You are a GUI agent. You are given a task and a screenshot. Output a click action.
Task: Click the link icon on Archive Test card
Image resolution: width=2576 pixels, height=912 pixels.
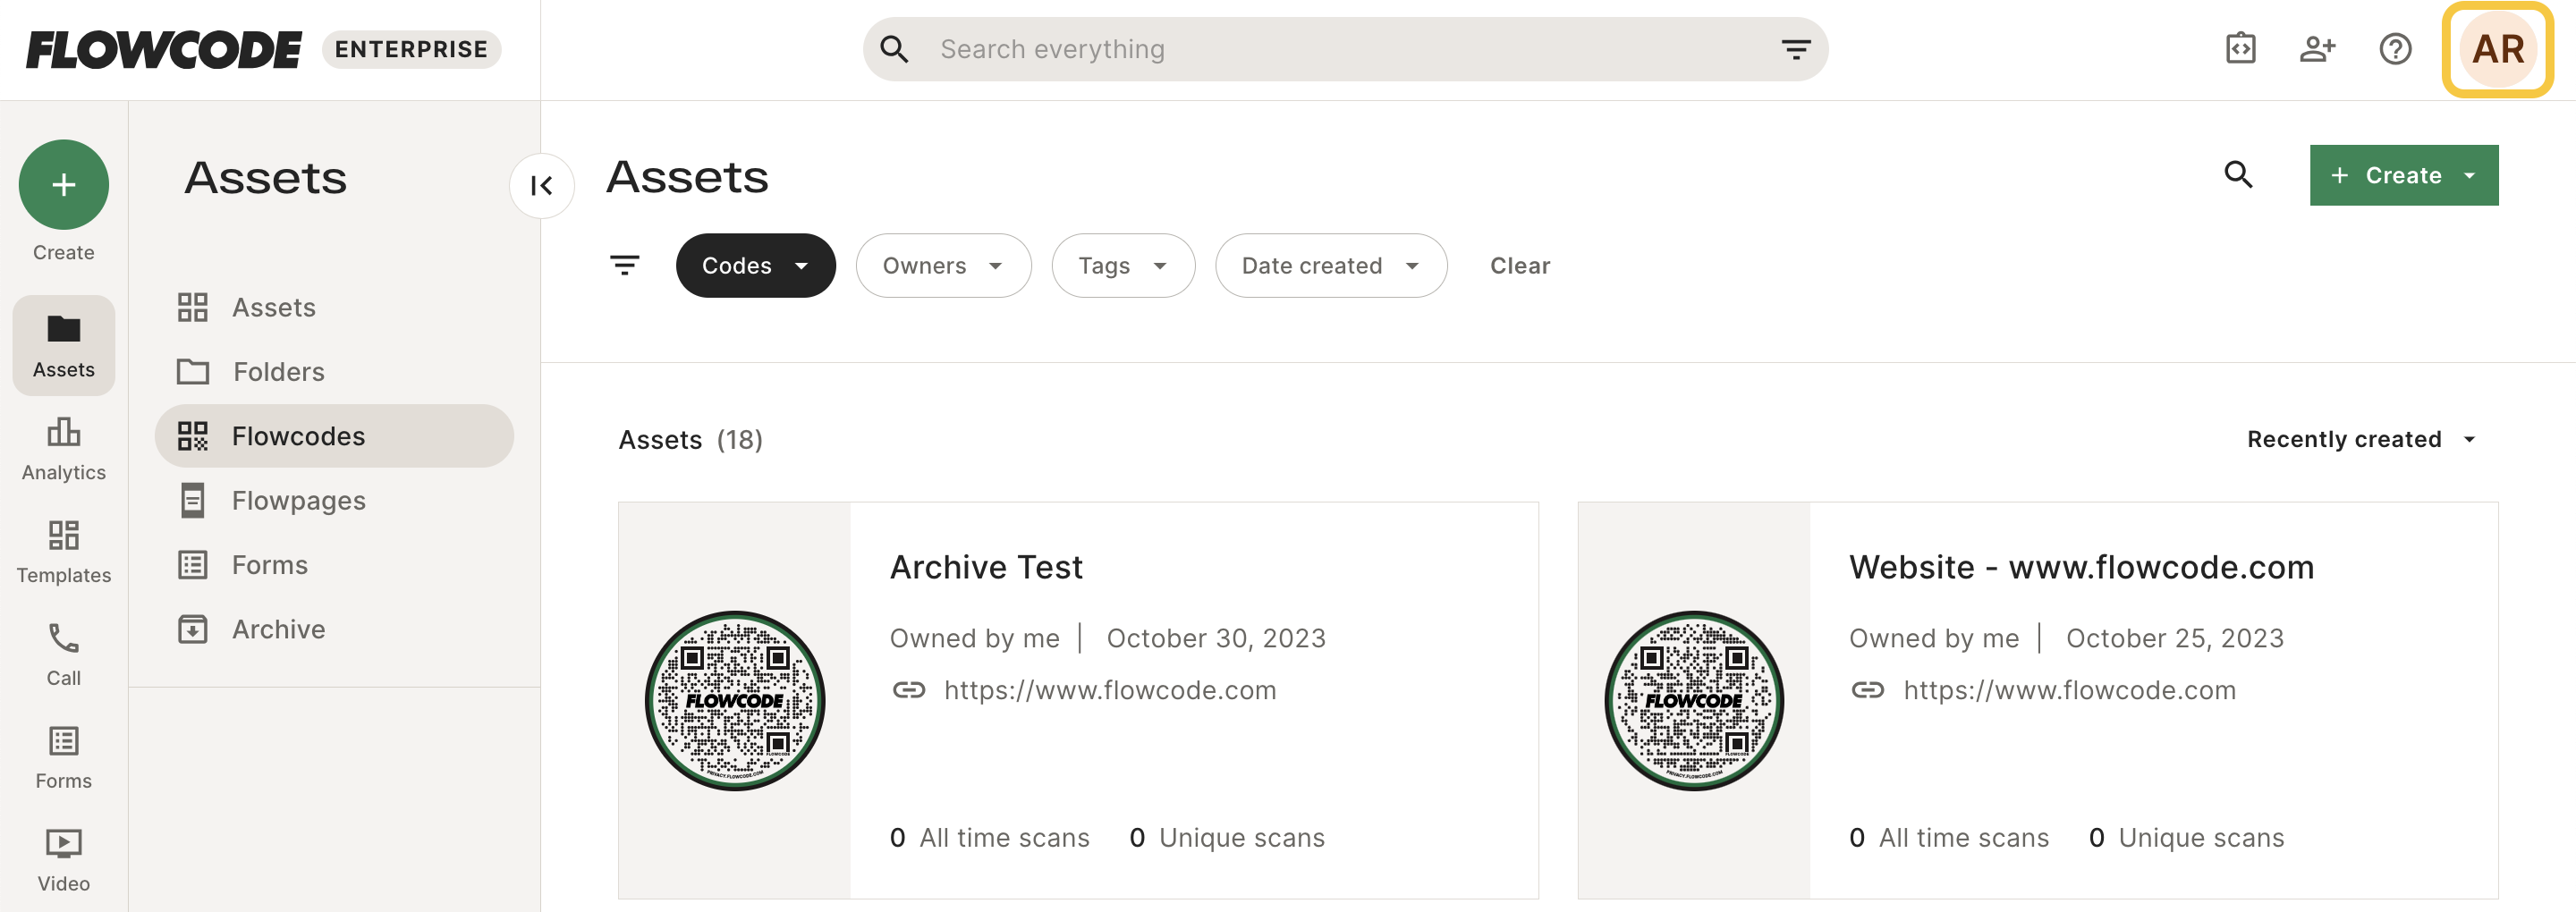(x=908, y=690)
